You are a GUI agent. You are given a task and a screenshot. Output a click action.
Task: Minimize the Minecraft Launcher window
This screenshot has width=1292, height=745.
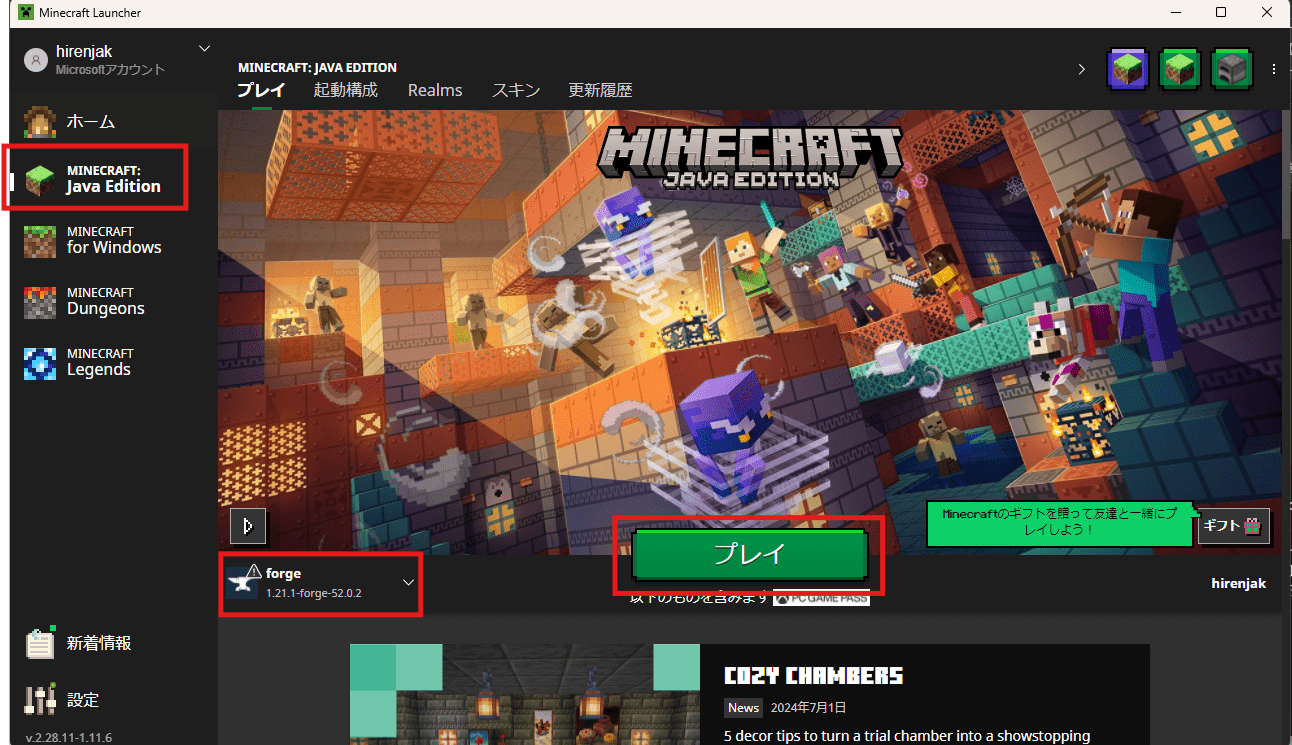(1175, 12)
